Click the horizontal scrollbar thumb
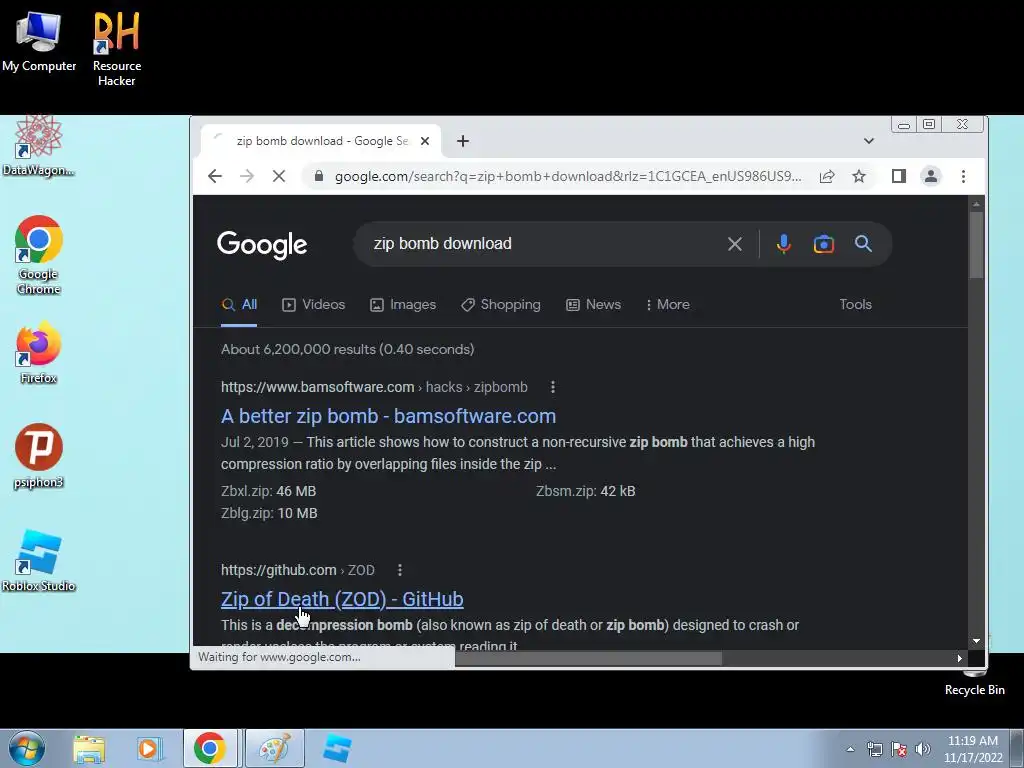This screenshot has height=768, width=1024. (588, 658)
